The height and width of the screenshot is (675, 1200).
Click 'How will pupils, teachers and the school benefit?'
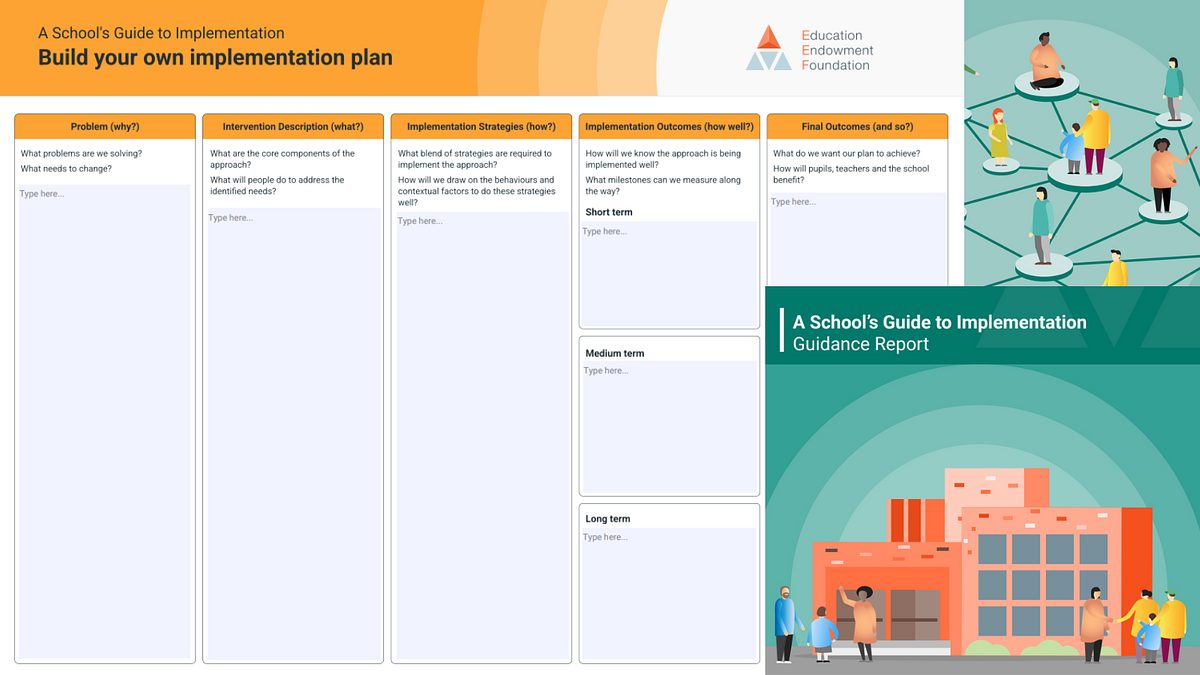point(851,174)
